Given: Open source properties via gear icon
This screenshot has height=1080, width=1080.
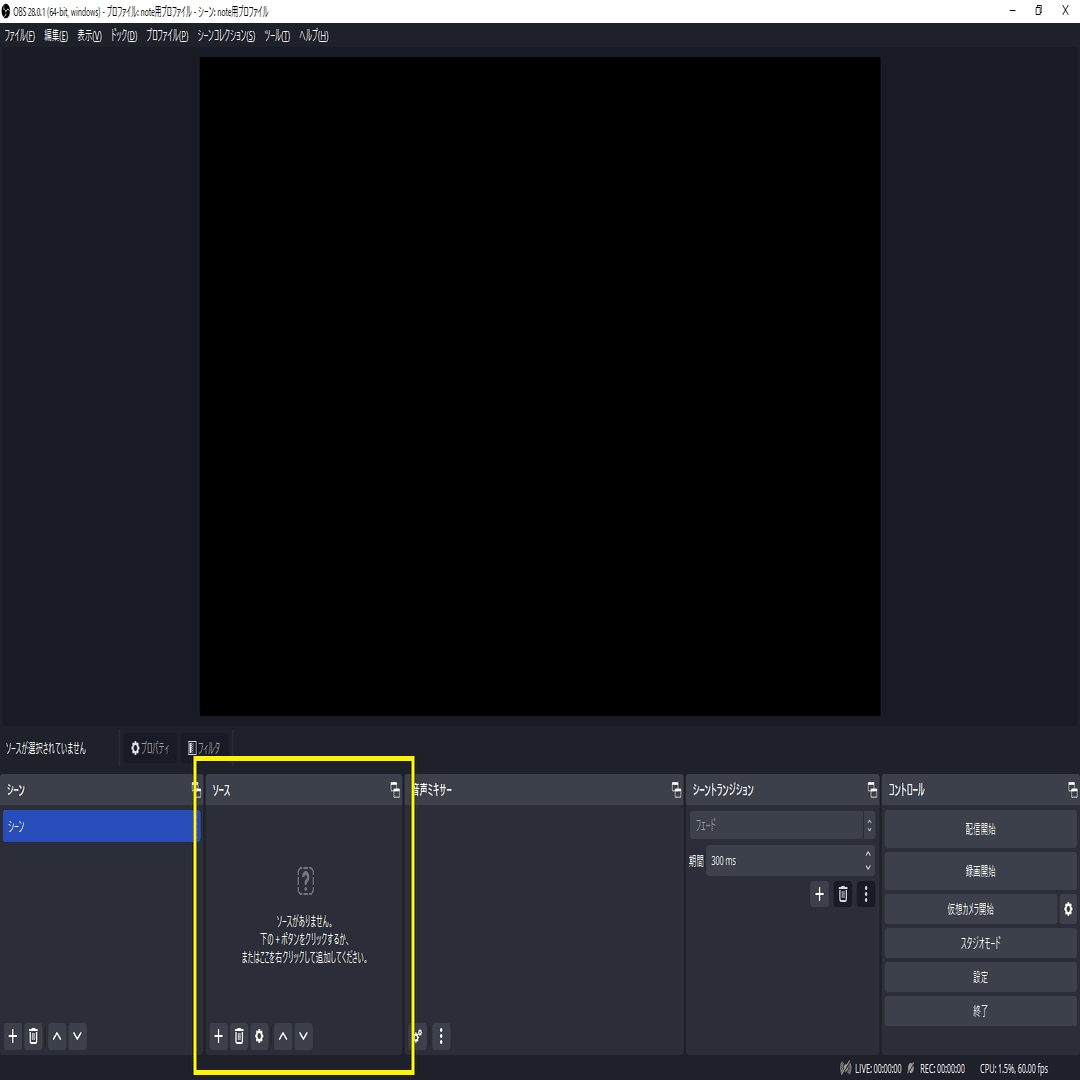Looking at the screenshot, I should (x=259, y=1036).
